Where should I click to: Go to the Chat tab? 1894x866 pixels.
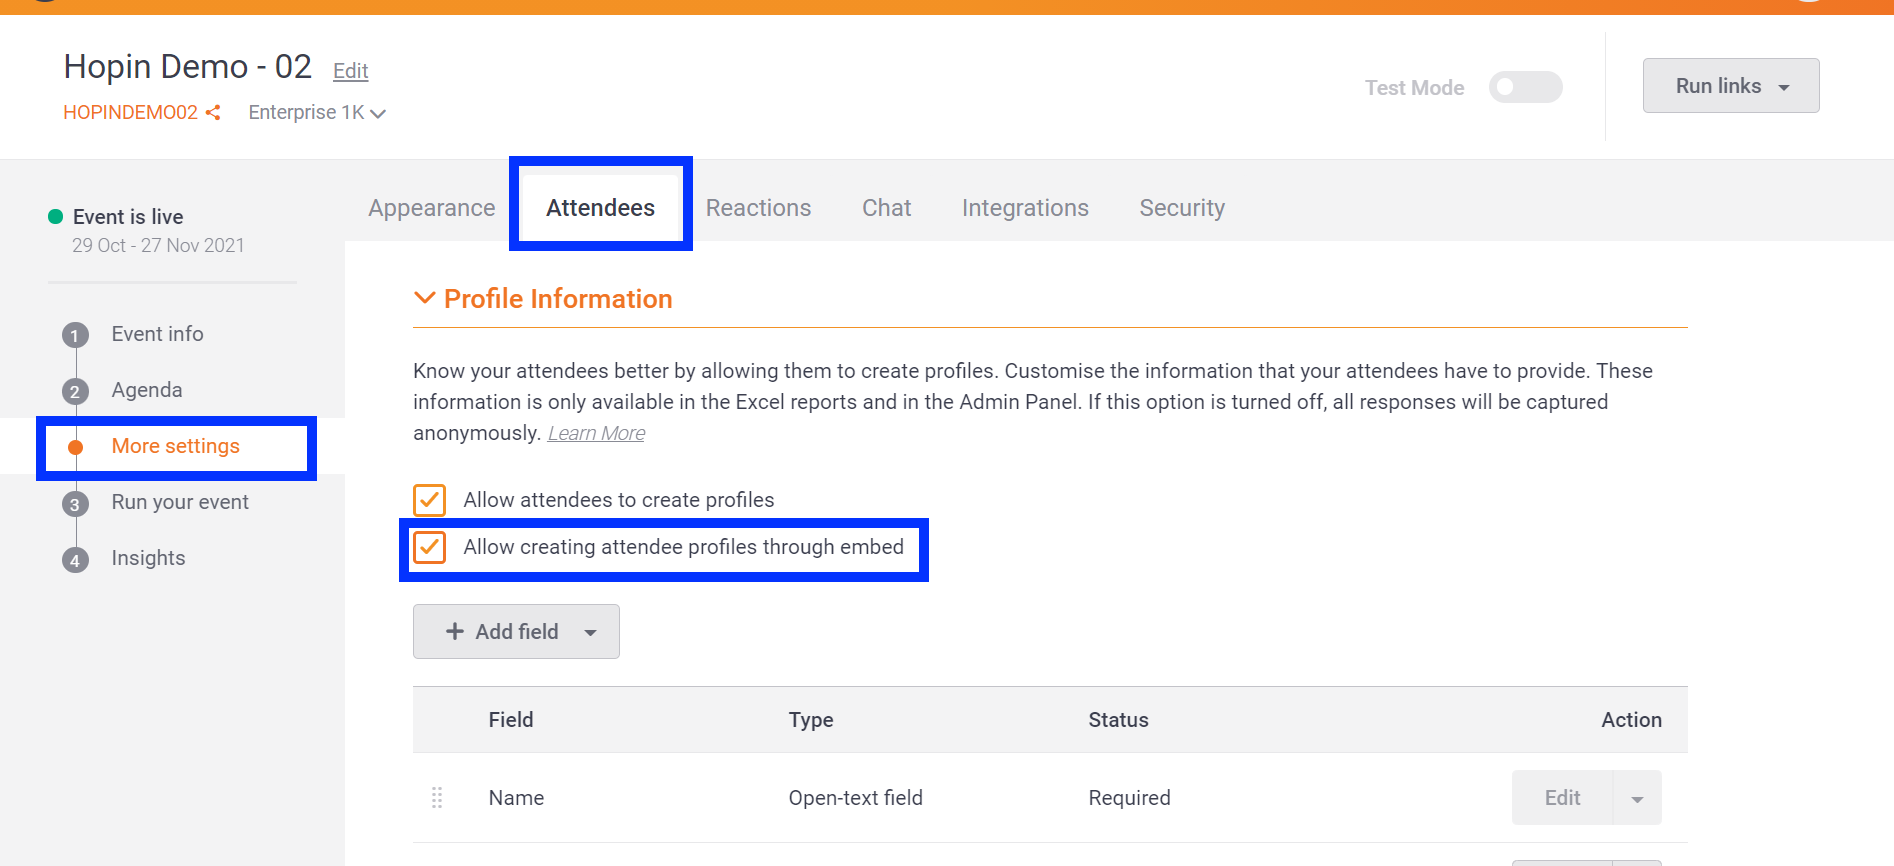tap(887, 208)
